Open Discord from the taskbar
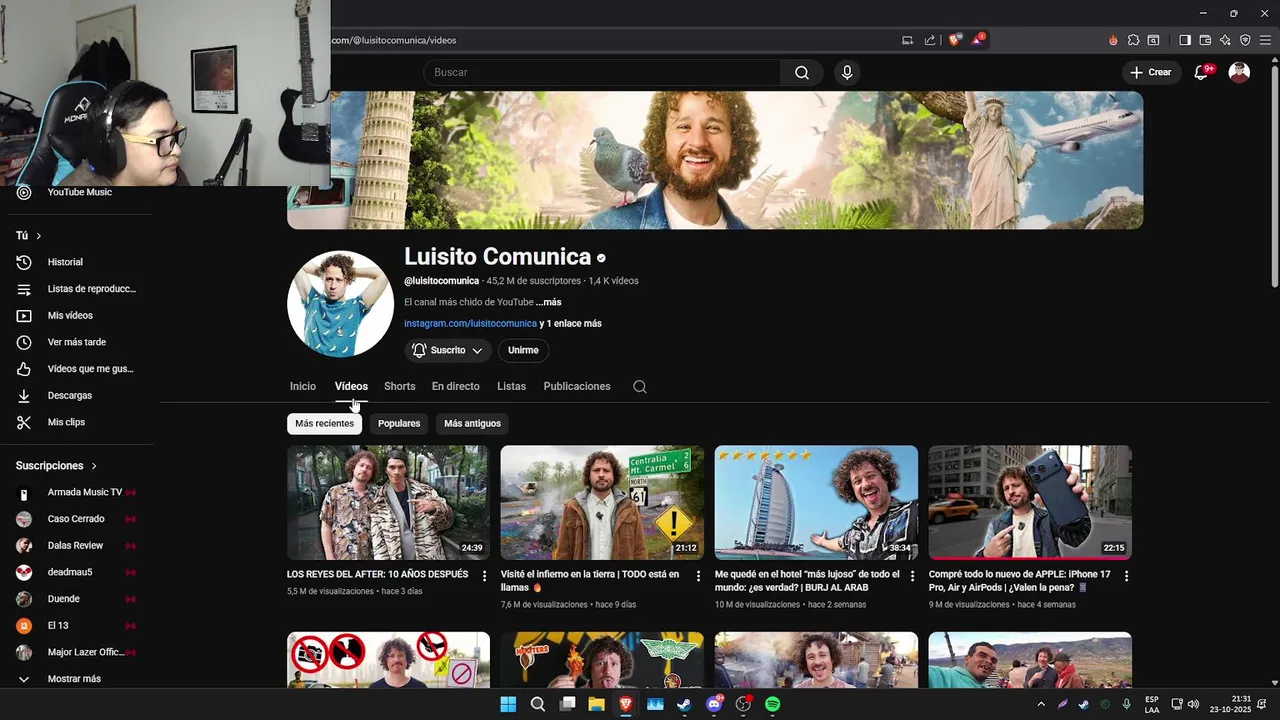 (x=714, y=704)
